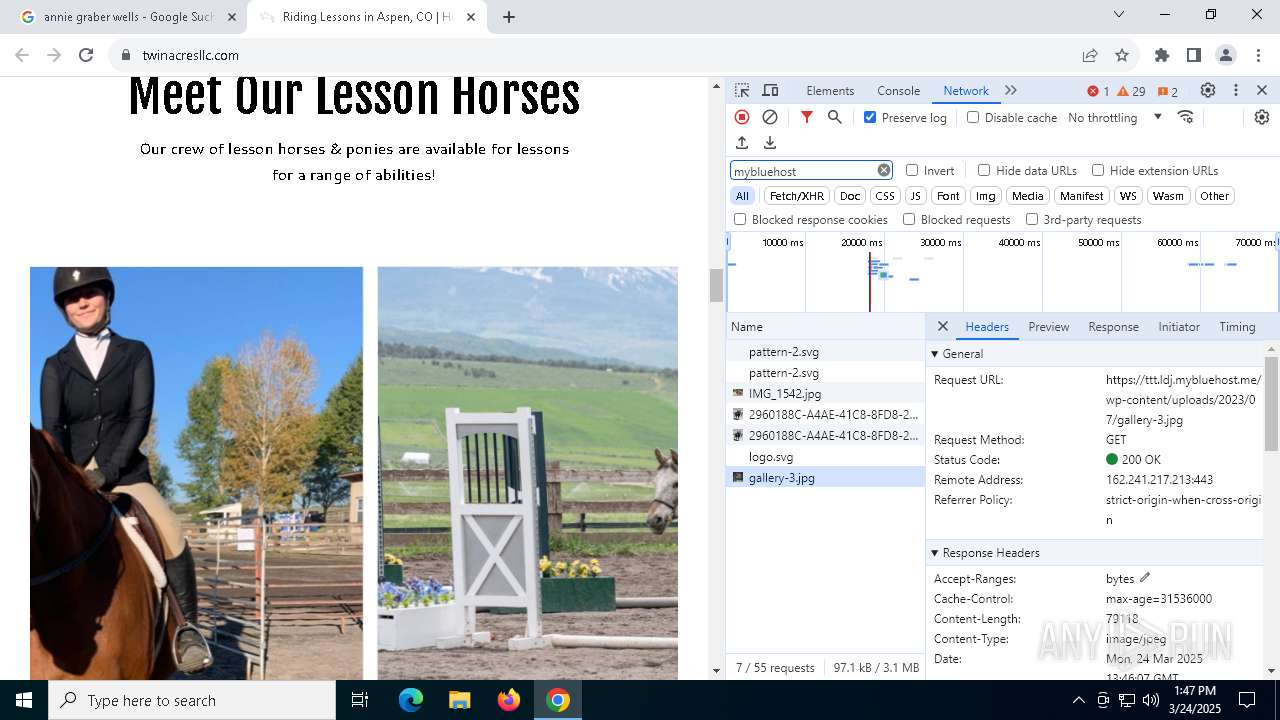Open the Chrome tab search dropdown
1280x720 pixels.
click(x=1119, y=14)
